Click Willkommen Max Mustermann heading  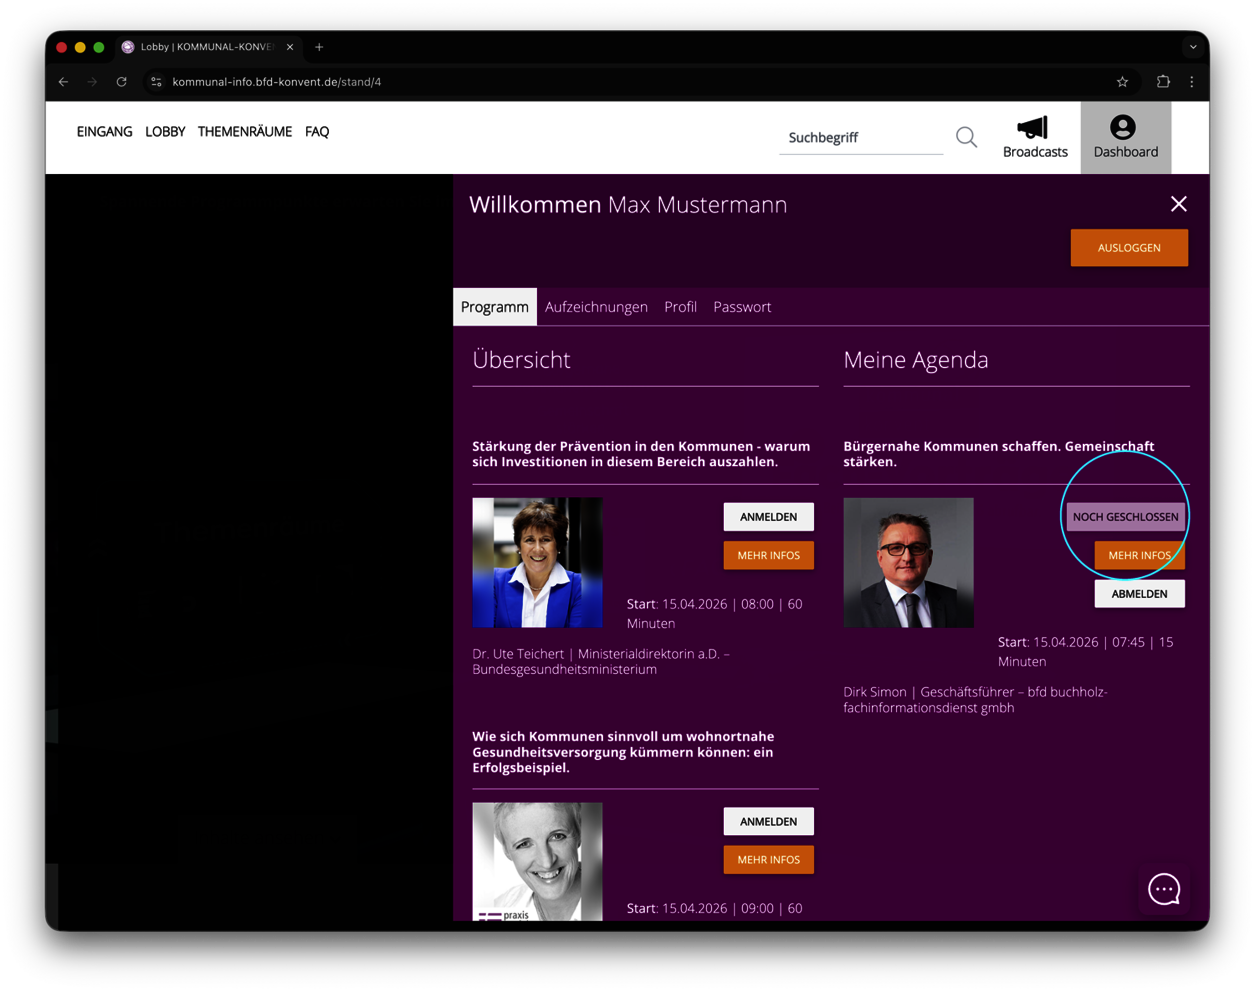click(628, 205)
